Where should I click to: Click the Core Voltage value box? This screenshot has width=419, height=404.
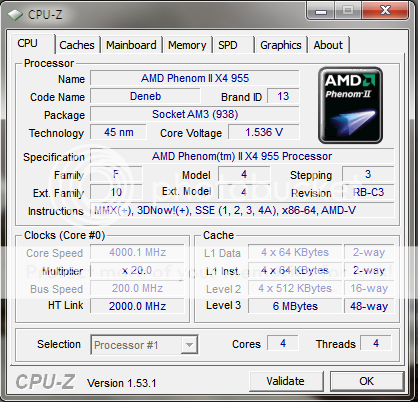[x=264, y=132]
